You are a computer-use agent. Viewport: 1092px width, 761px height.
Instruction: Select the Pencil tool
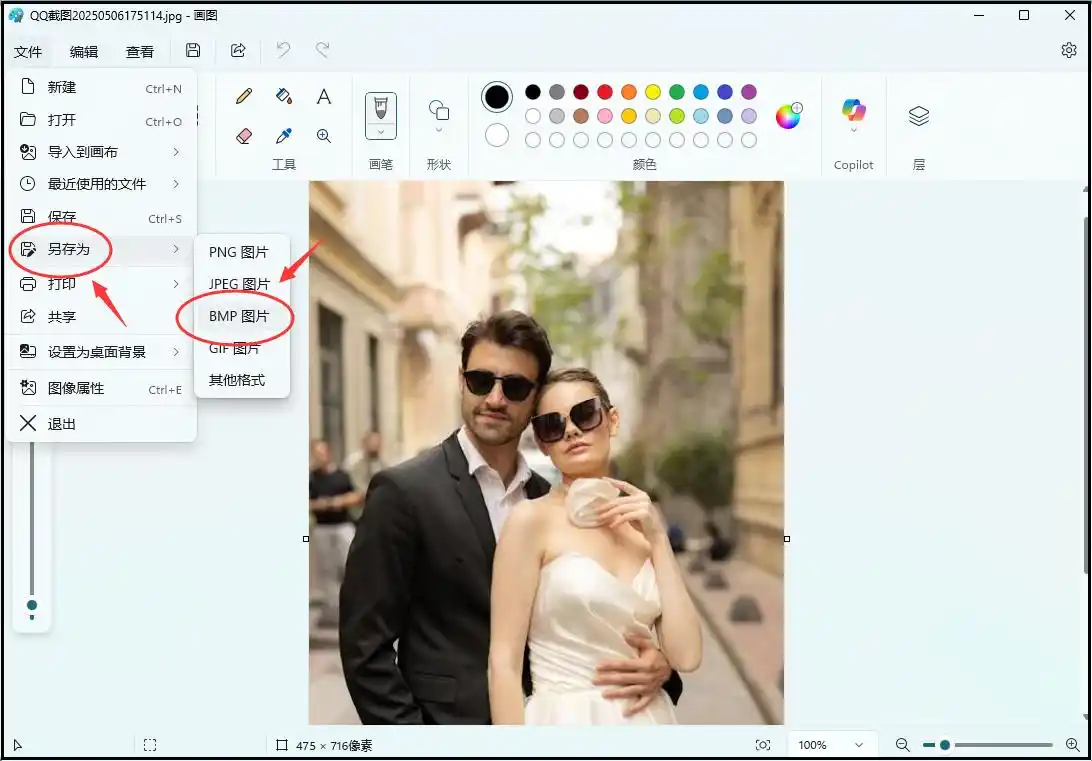[x=244, y=96]
